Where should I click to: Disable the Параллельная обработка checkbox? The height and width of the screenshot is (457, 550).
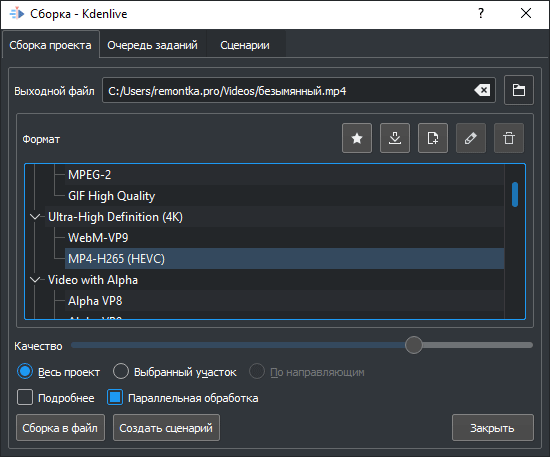point(115,398)
